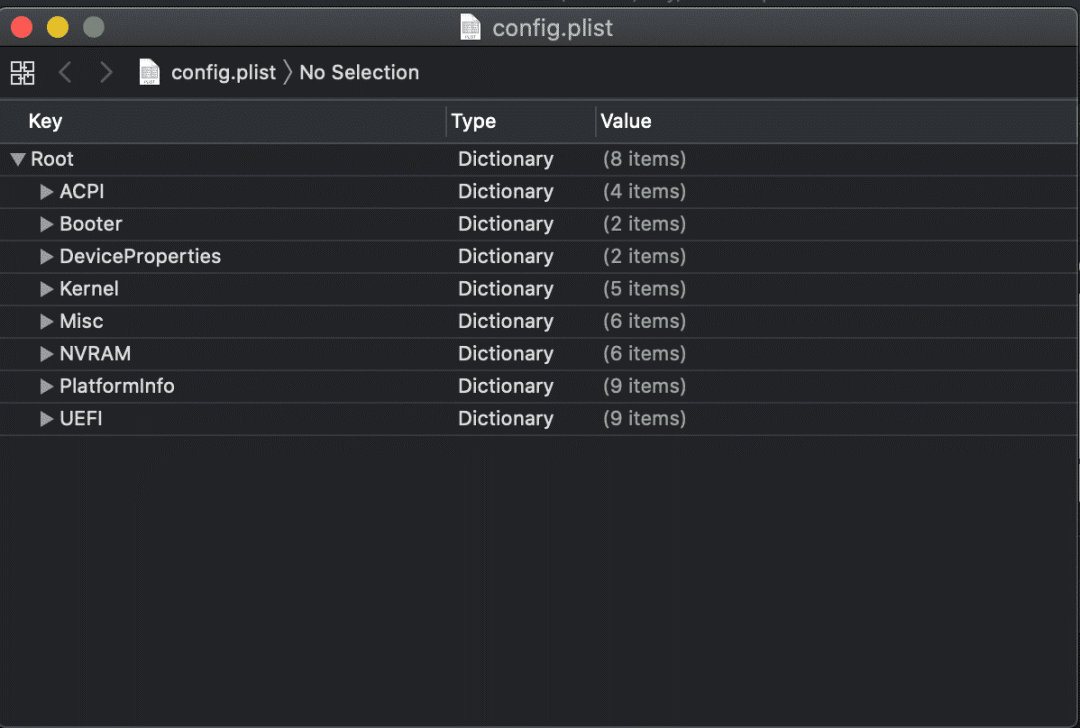Expand the Misc dictionary triangle
The width and height of the screenshot is (1080, 728).
[46, 322]
